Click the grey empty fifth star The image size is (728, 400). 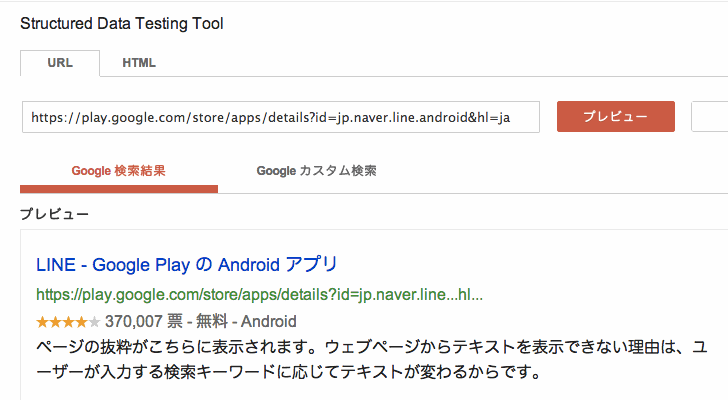click(x=95, y=322)
